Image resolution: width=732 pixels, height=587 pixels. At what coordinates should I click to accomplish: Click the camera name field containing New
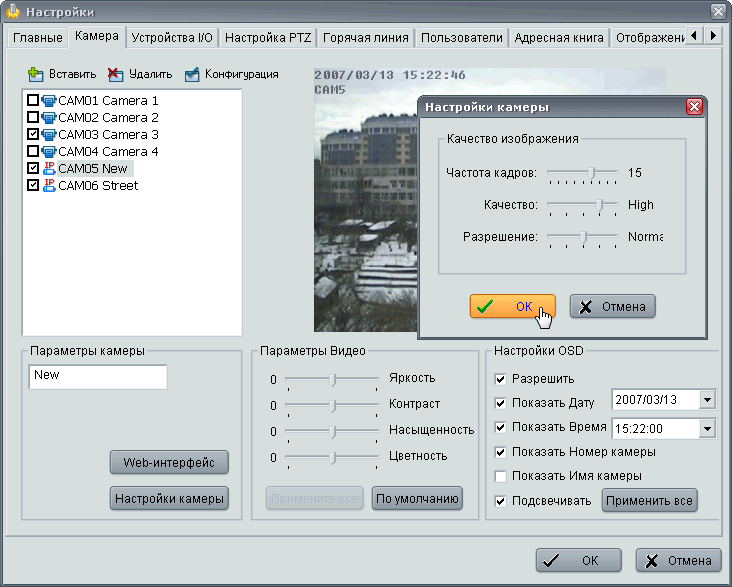tap(98, 377)
